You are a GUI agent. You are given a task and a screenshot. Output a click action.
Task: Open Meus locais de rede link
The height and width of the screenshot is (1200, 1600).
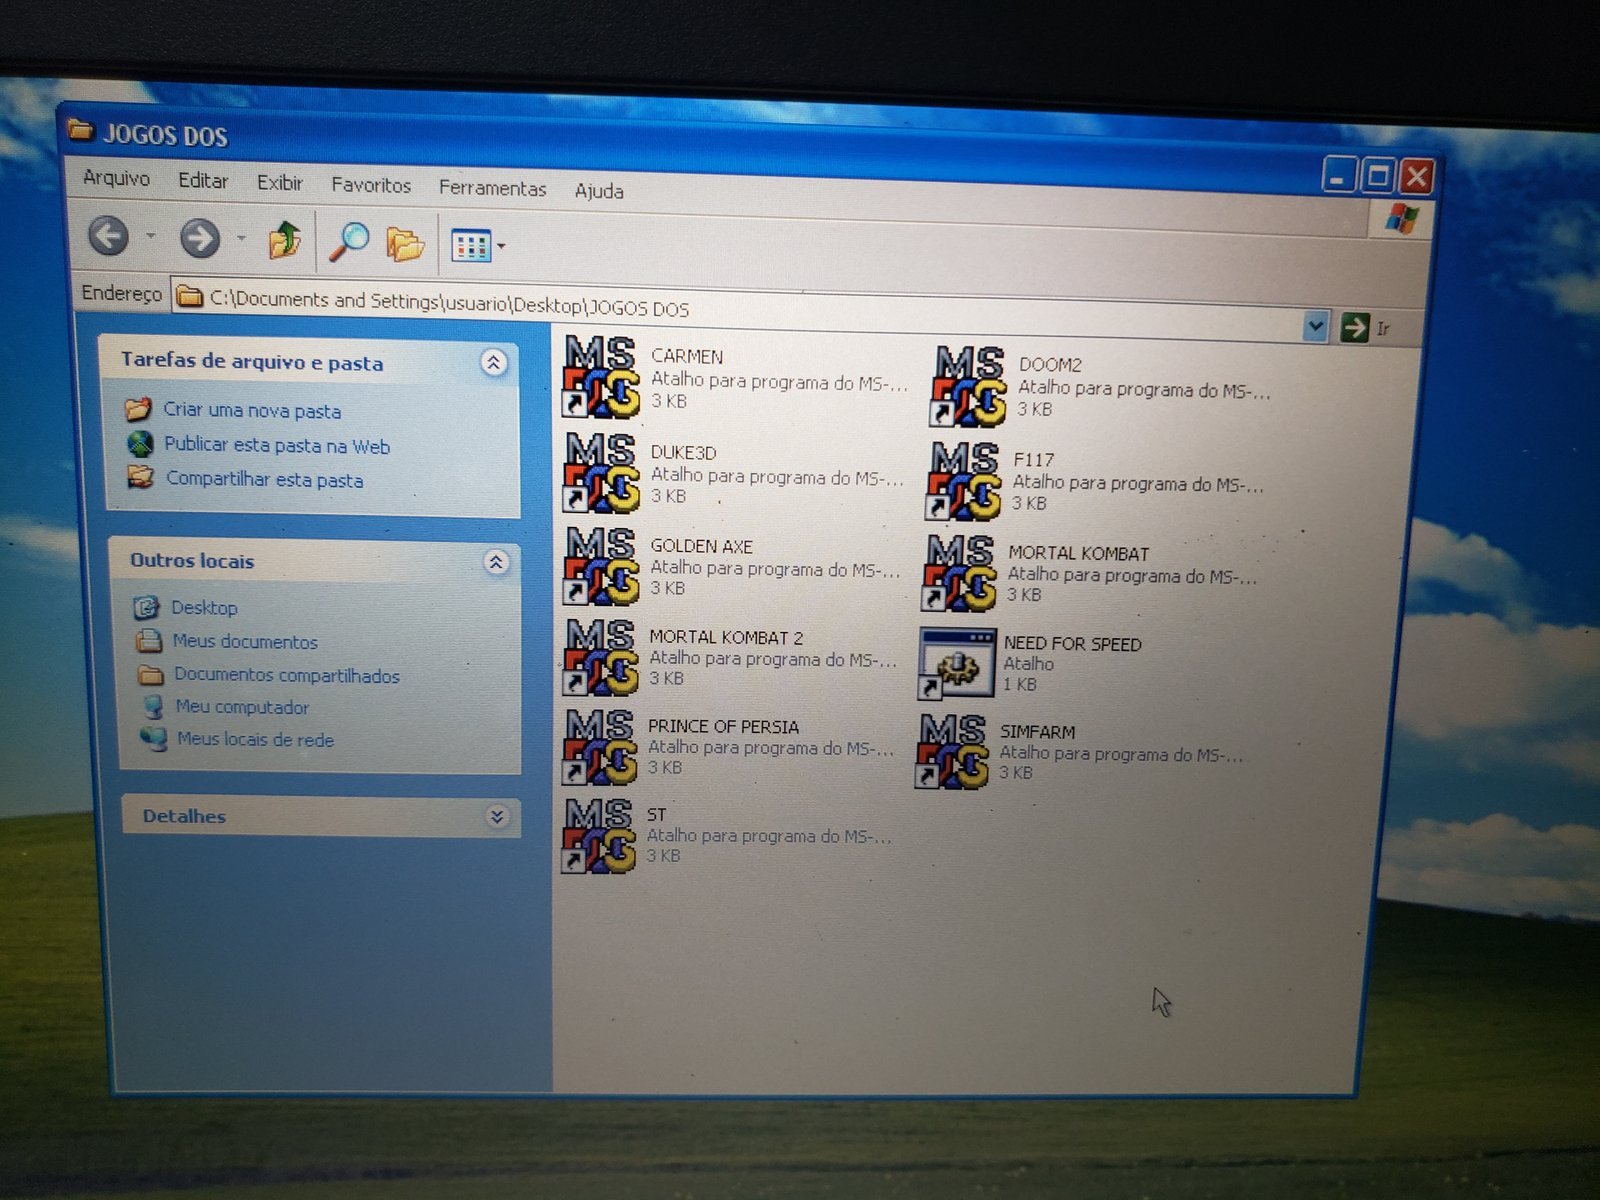point(256,740)
